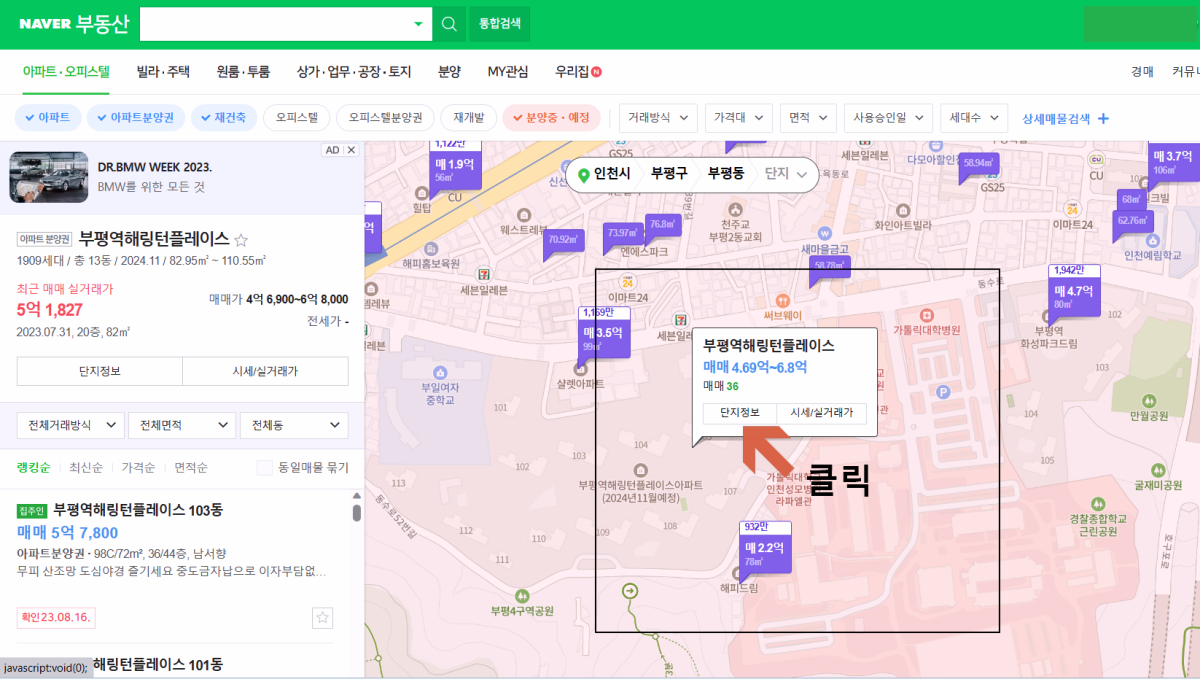This screenshot has height=679, width=1200.
Task: Expand the 전체면적 dropdown
Action: (182, 425)
